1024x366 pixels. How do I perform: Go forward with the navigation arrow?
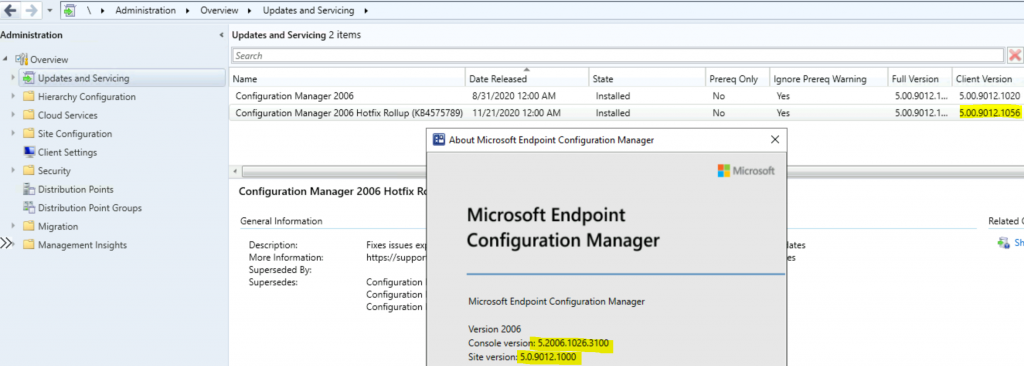31,10
